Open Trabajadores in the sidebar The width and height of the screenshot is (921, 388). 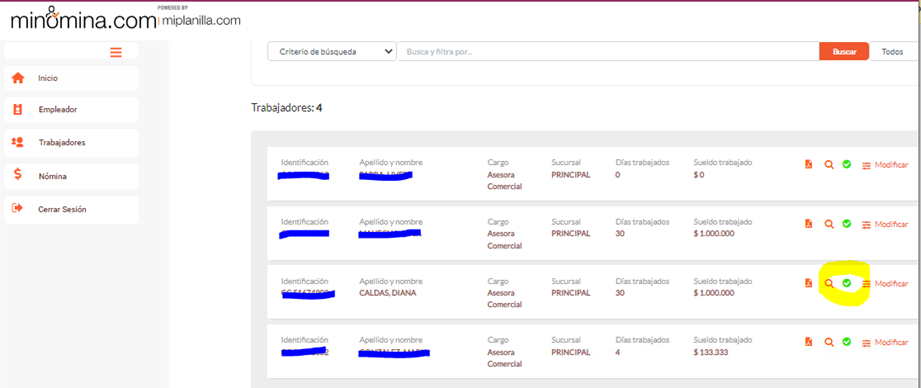click(71, 143)
